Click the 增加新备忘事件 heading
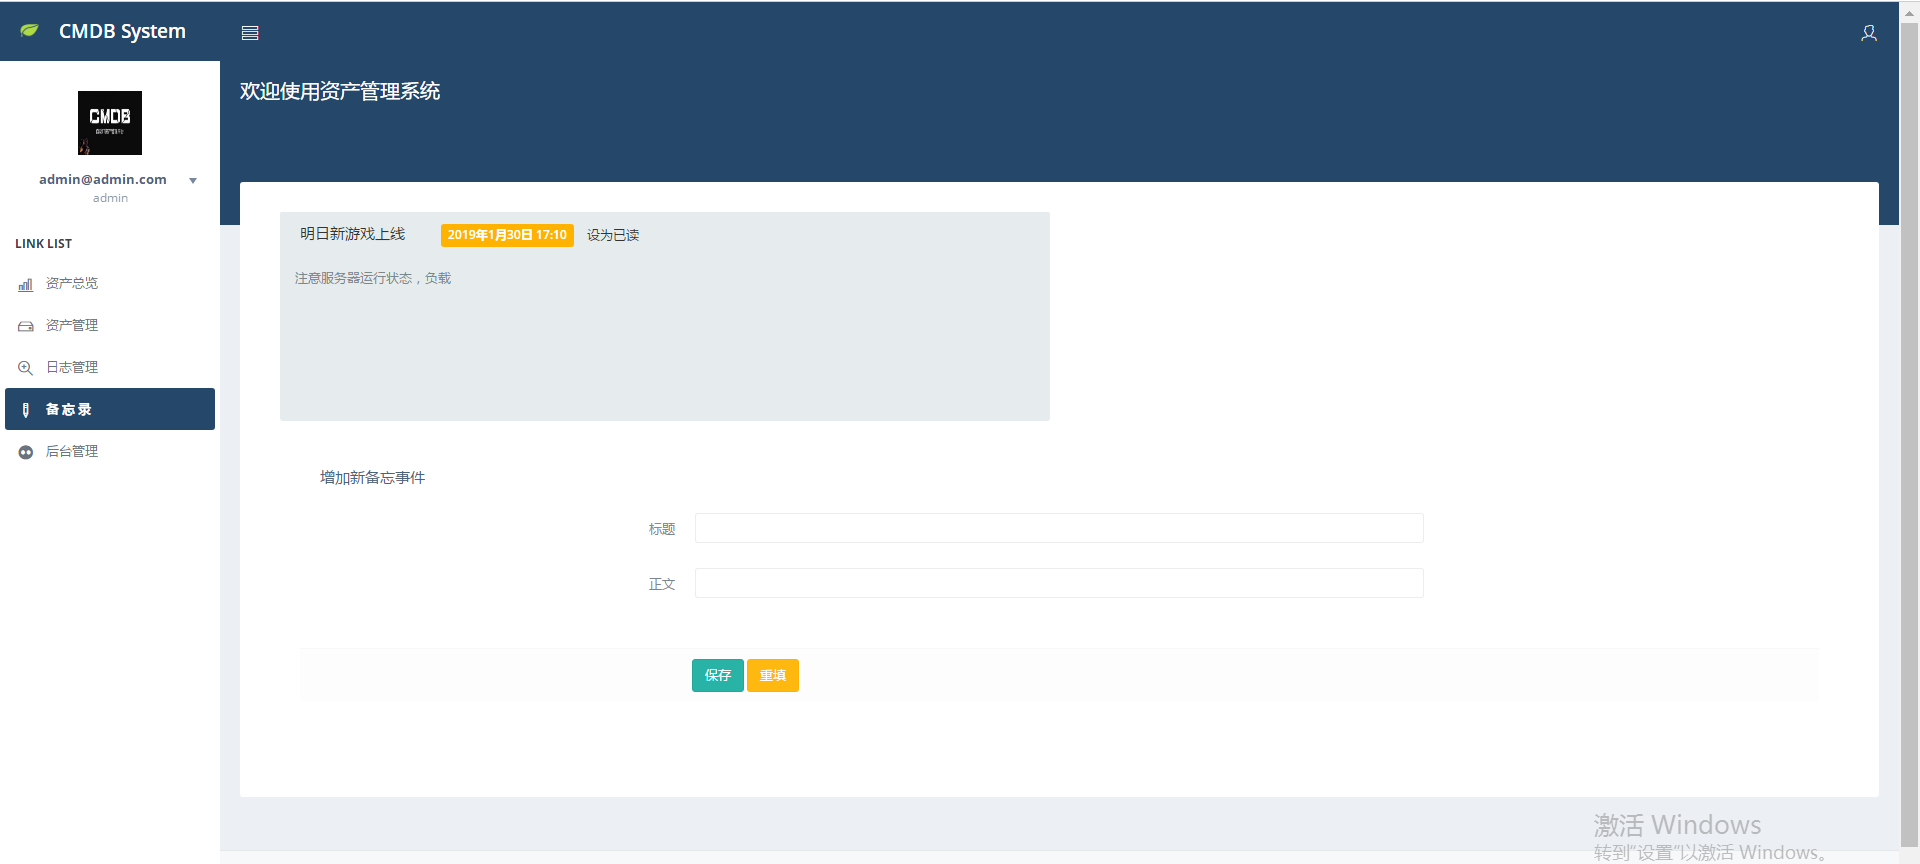1920x864 pixels. (372, 478)
